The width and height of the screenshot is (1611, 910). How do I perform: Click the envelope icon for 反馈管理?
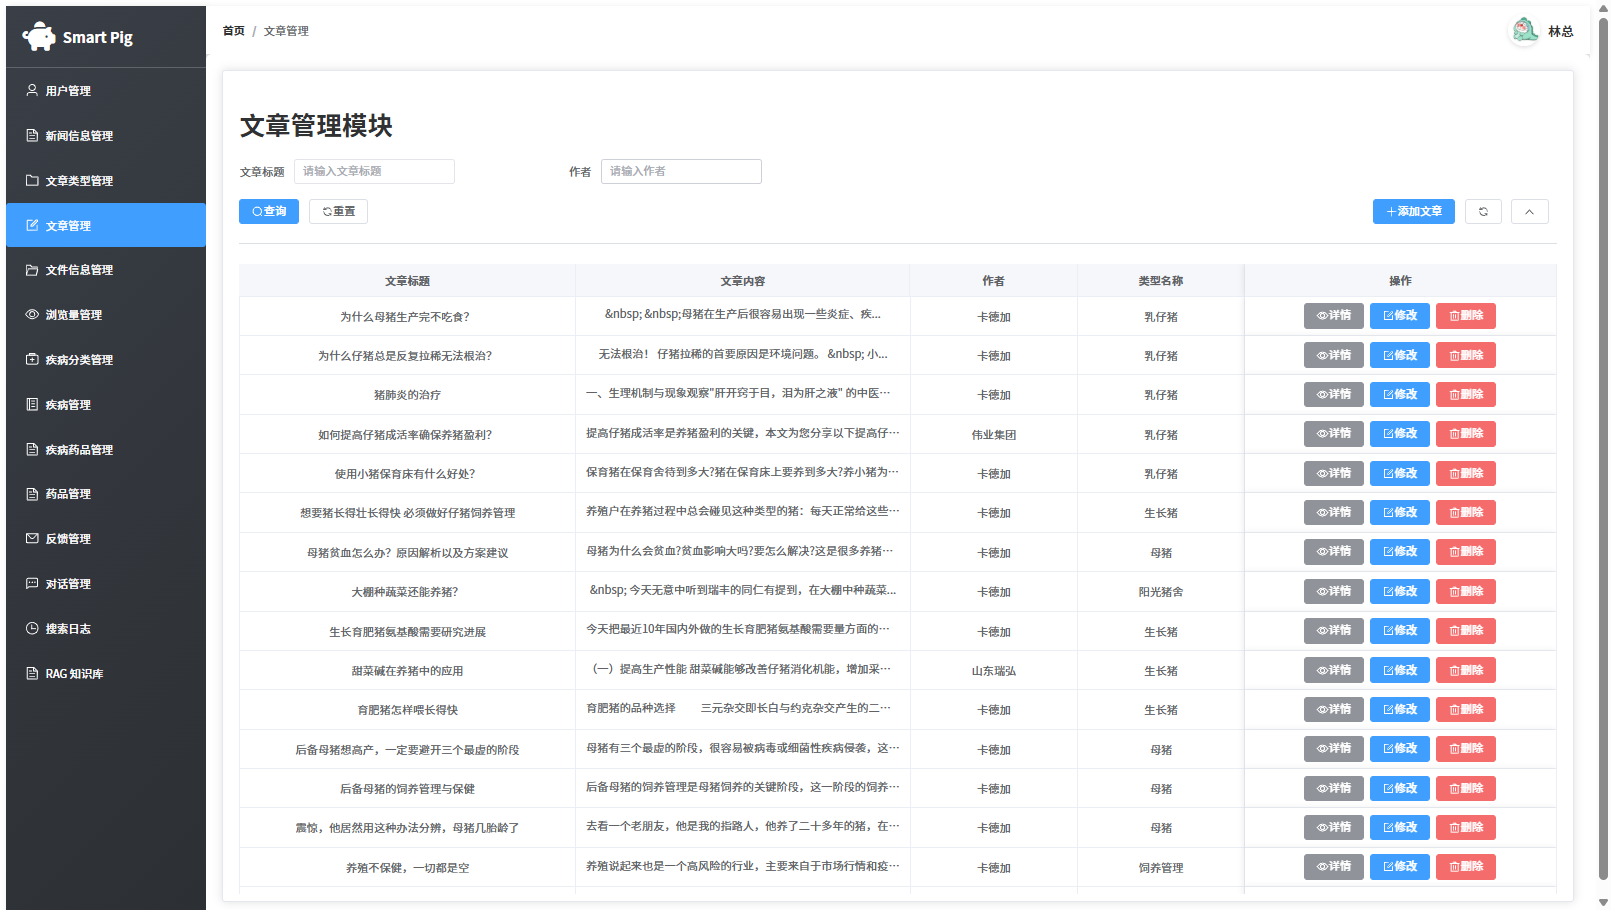(x=32, y=538)
